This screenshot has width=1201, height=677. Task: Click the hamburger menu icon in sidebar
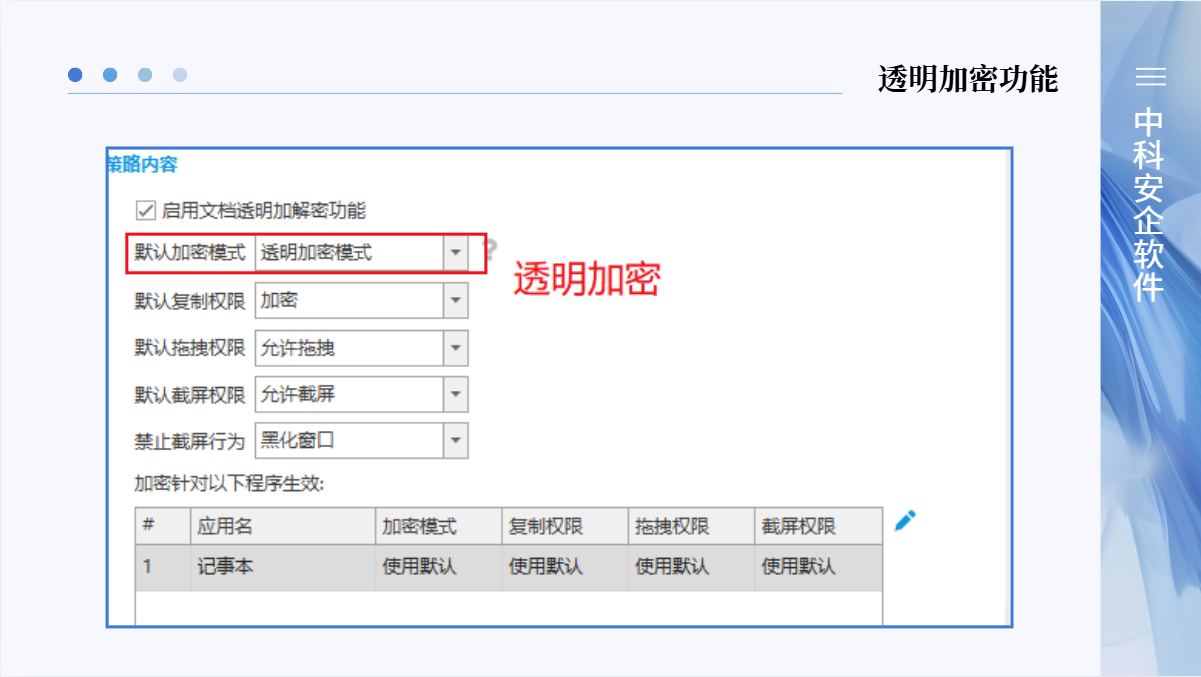tap(1150, 77)
